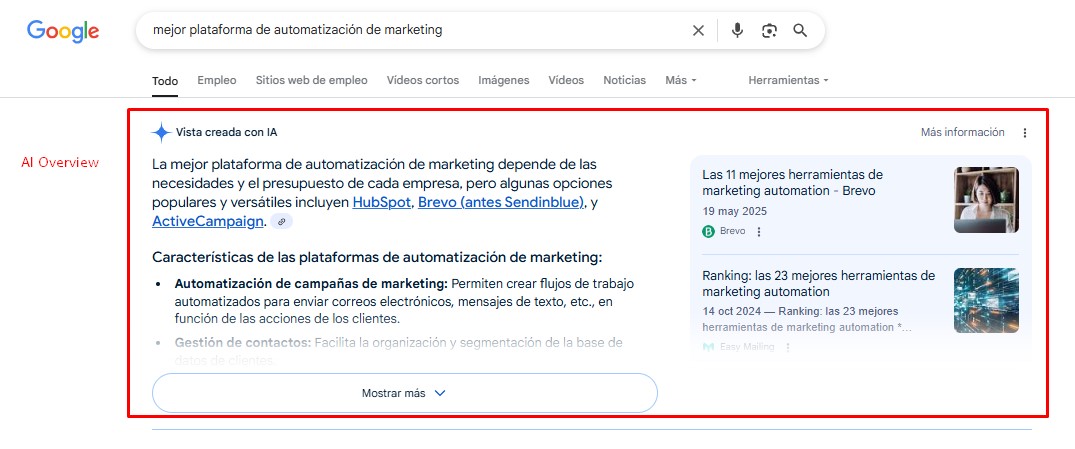Image resolution: width=1075 pixels, height=449 pixels.
Task: Go to the Google logo homepage
Action: pos(63,31)
